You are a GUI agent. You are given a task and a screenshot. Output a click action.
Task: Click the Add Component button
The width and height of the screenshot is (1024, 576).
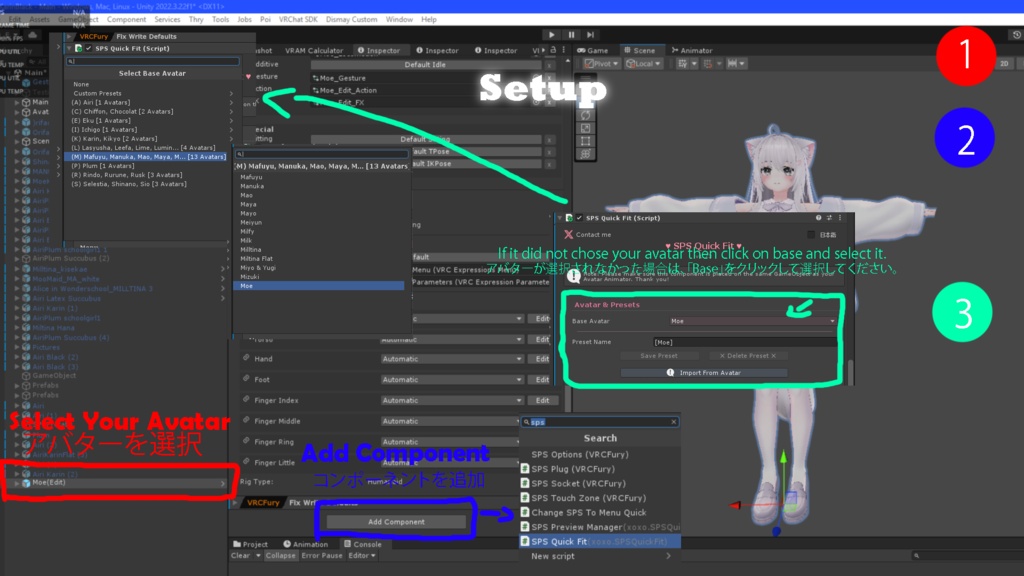coord(396,522)
